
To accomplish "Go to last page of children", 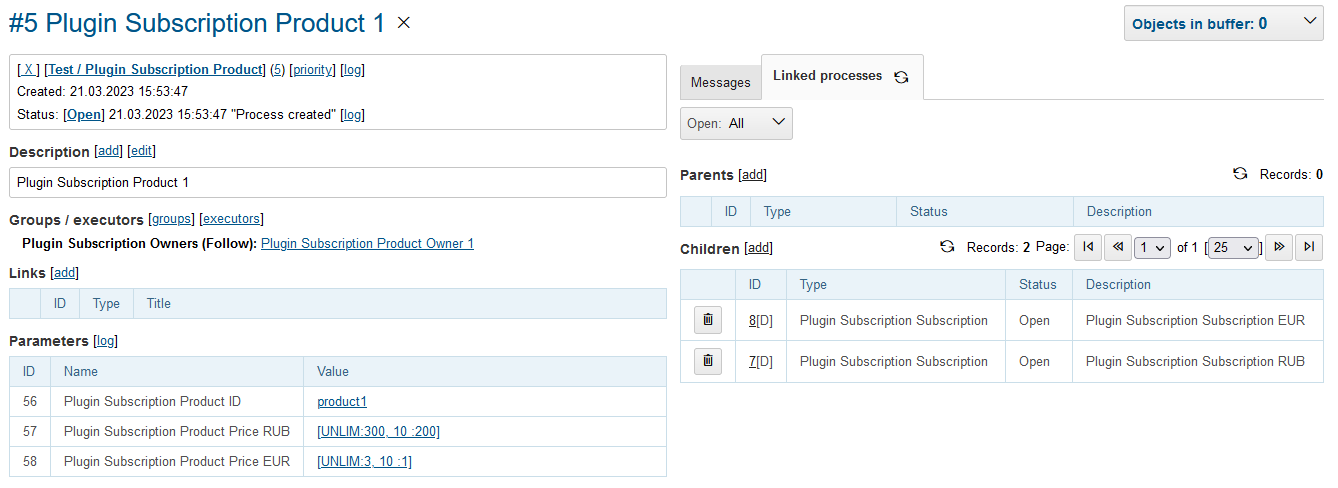I will pyautogui.click(x=1308, y=247).
